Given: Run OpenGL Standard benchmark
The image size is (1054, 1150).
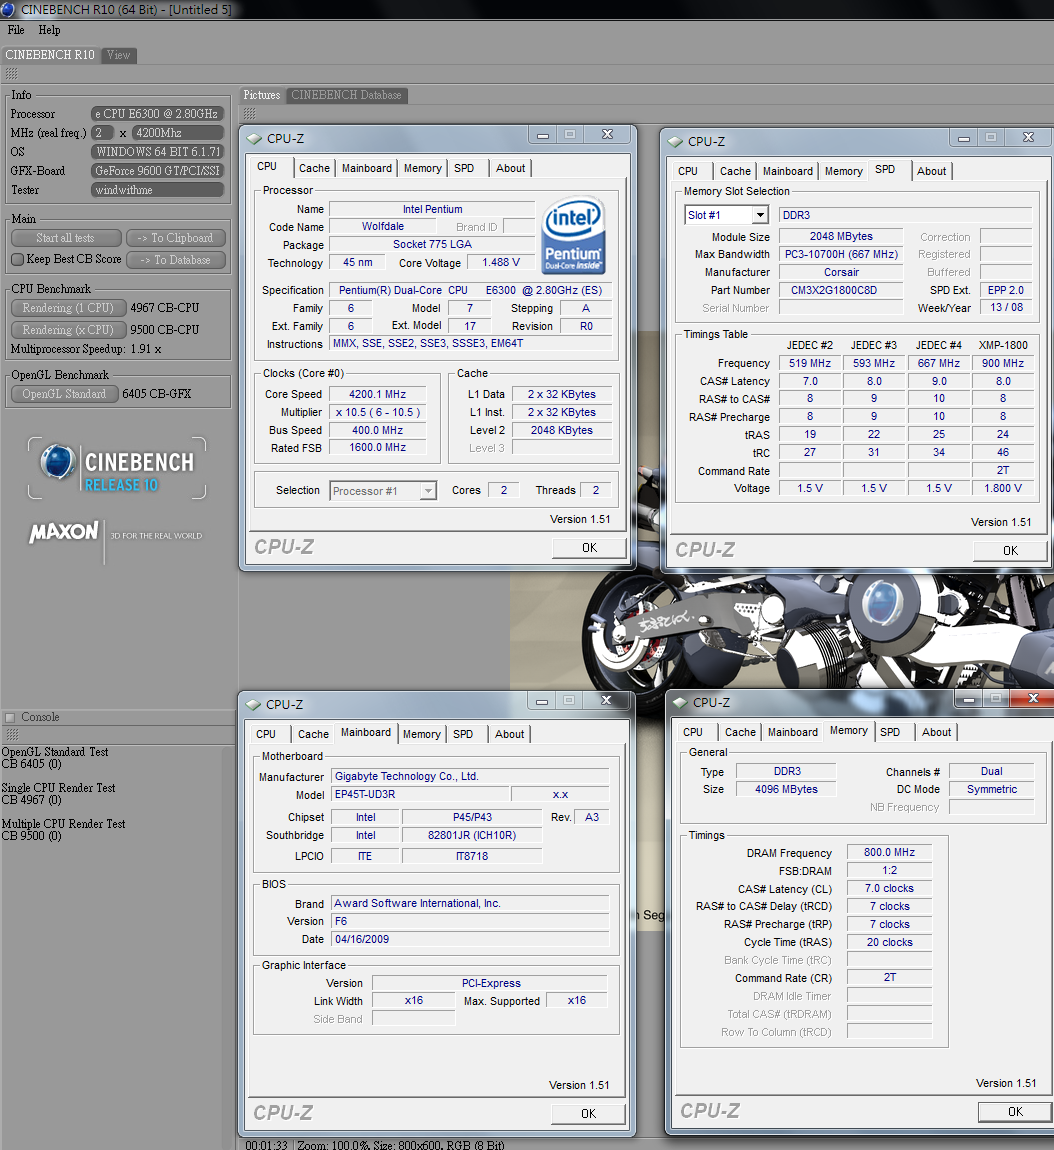Looking at the screenshot, I should click(x=65, y=394).
